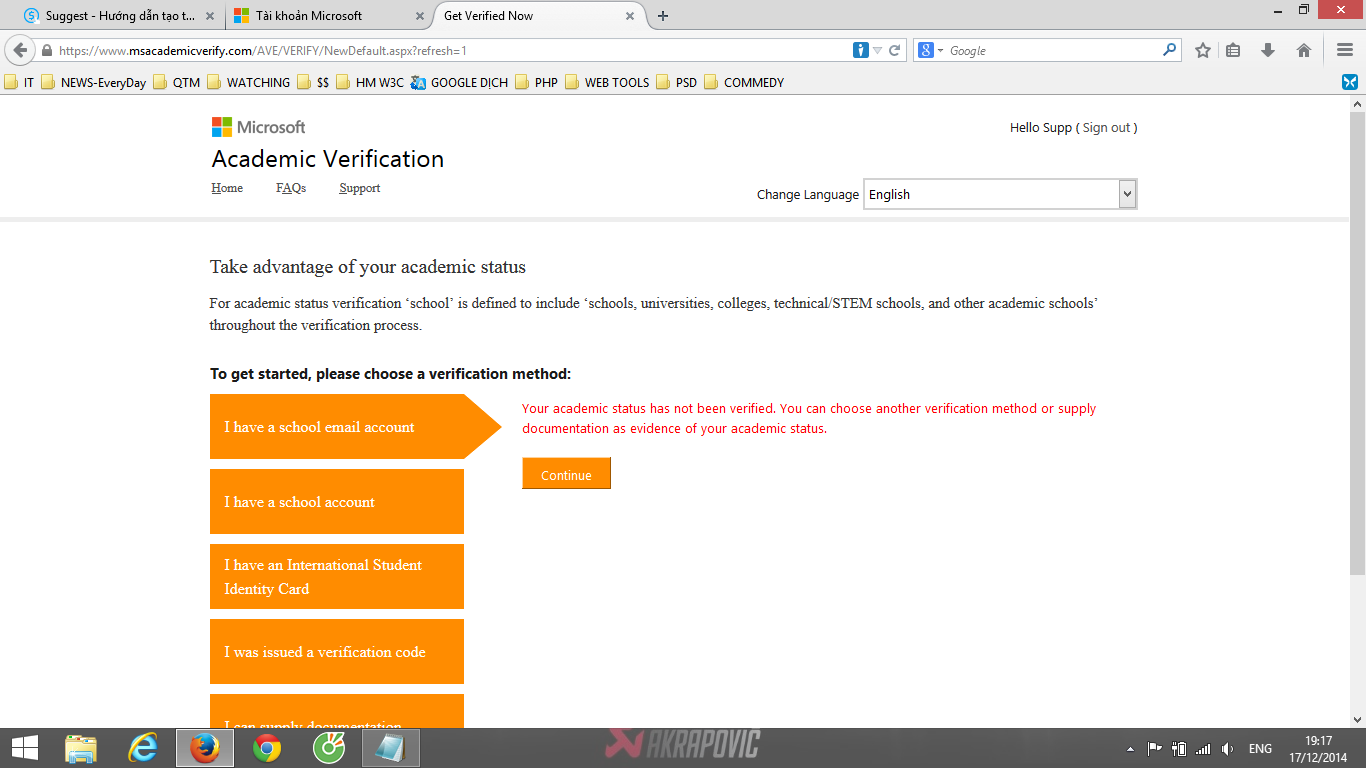
Task: Open the IT bookmarks folder
Action: [x=20, y=83]
